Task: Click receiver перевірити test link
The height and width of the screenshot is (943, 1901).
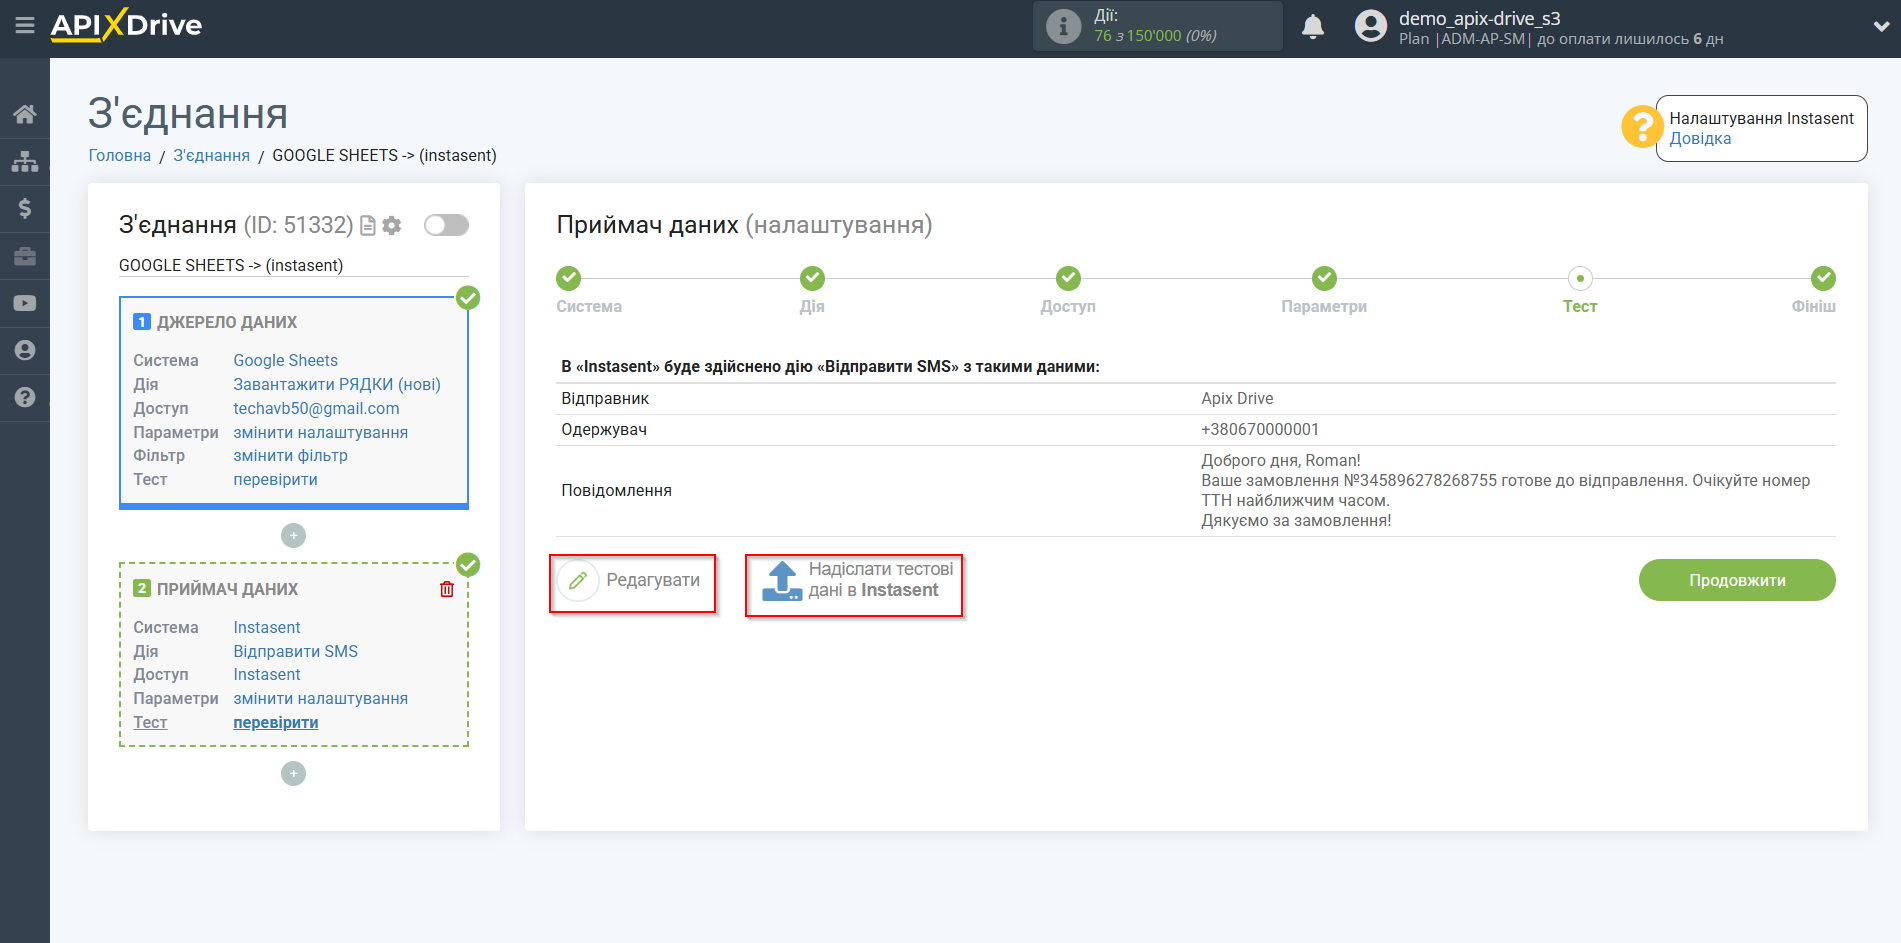Action: [276, 722]
